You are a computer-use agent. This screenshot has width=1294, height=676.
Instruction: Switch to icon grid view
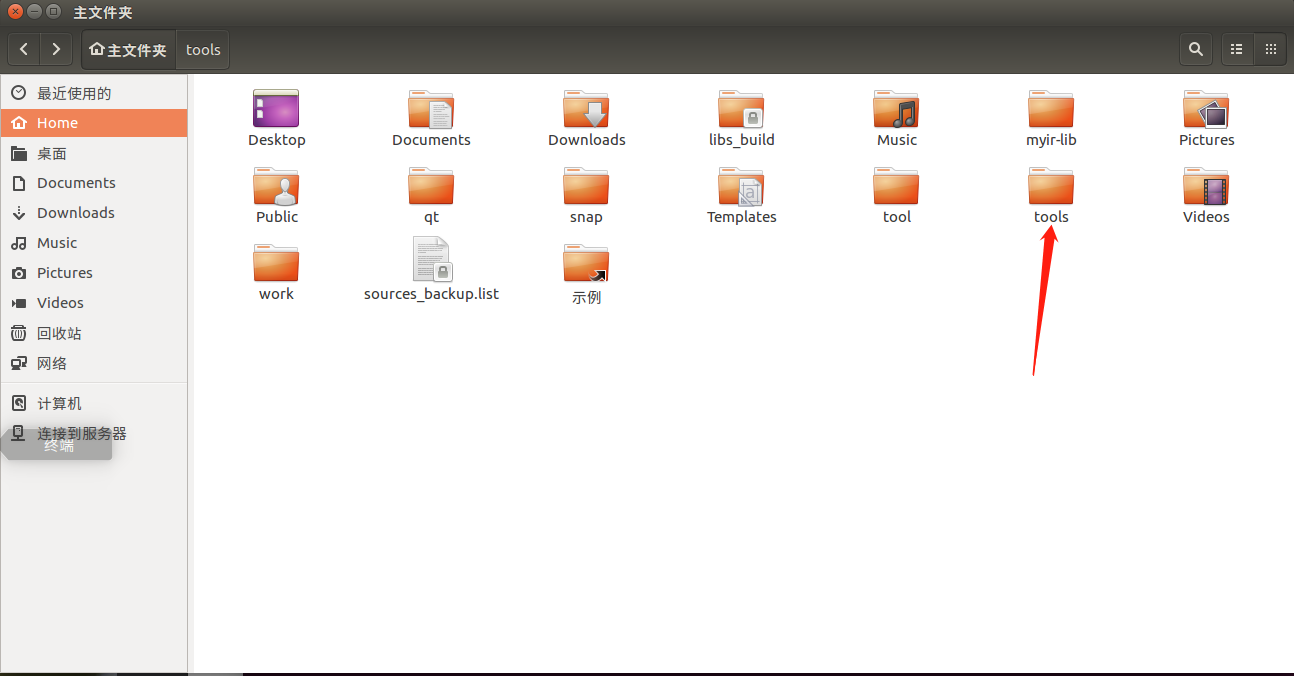1270,49
